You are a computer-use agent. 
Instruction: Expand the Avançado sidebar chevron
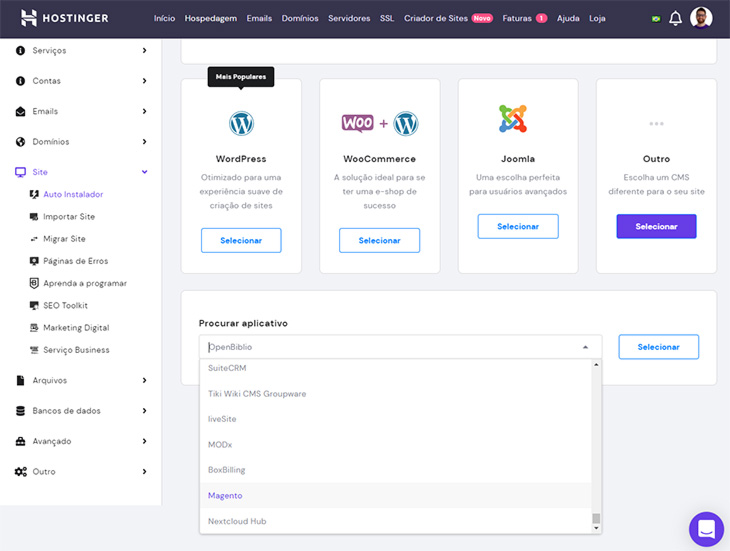144,441
